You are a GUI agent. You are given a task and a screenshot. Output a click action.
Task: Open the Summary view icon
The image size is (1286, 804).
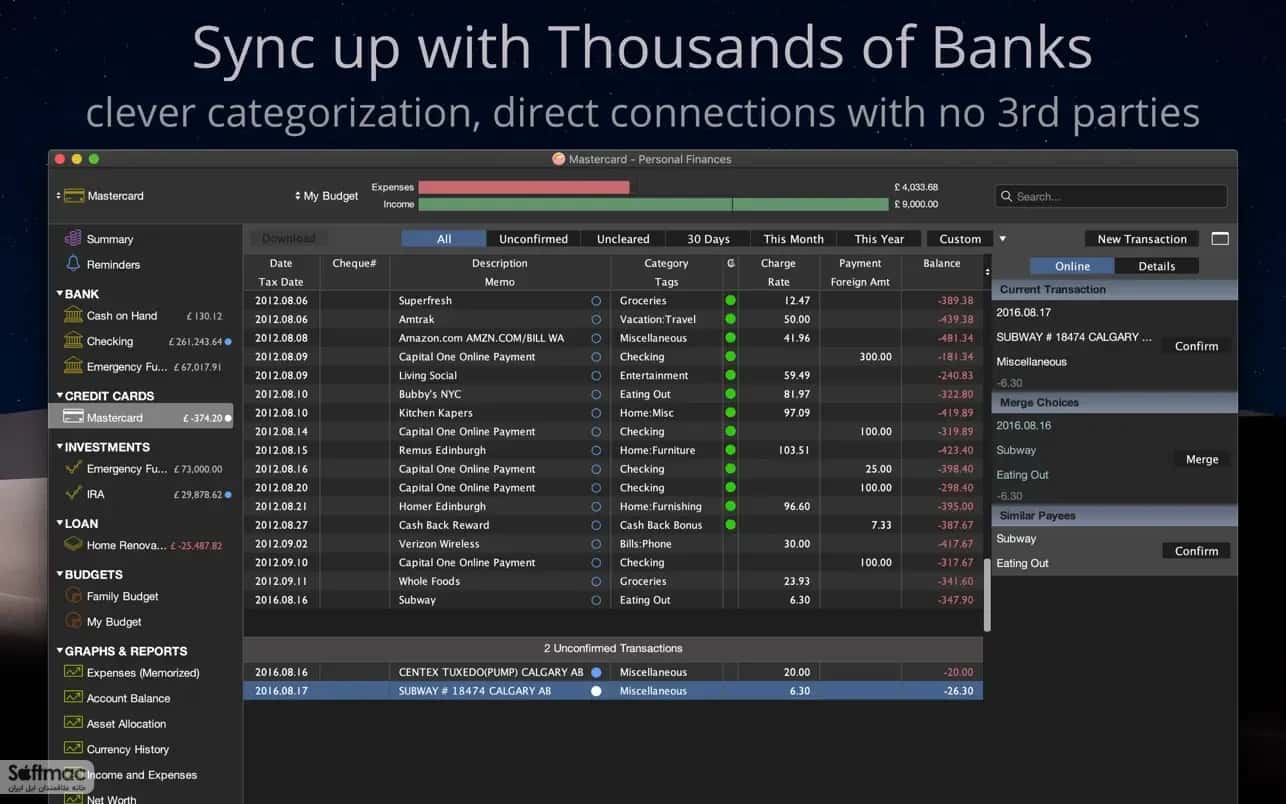(x=73, y=239)
